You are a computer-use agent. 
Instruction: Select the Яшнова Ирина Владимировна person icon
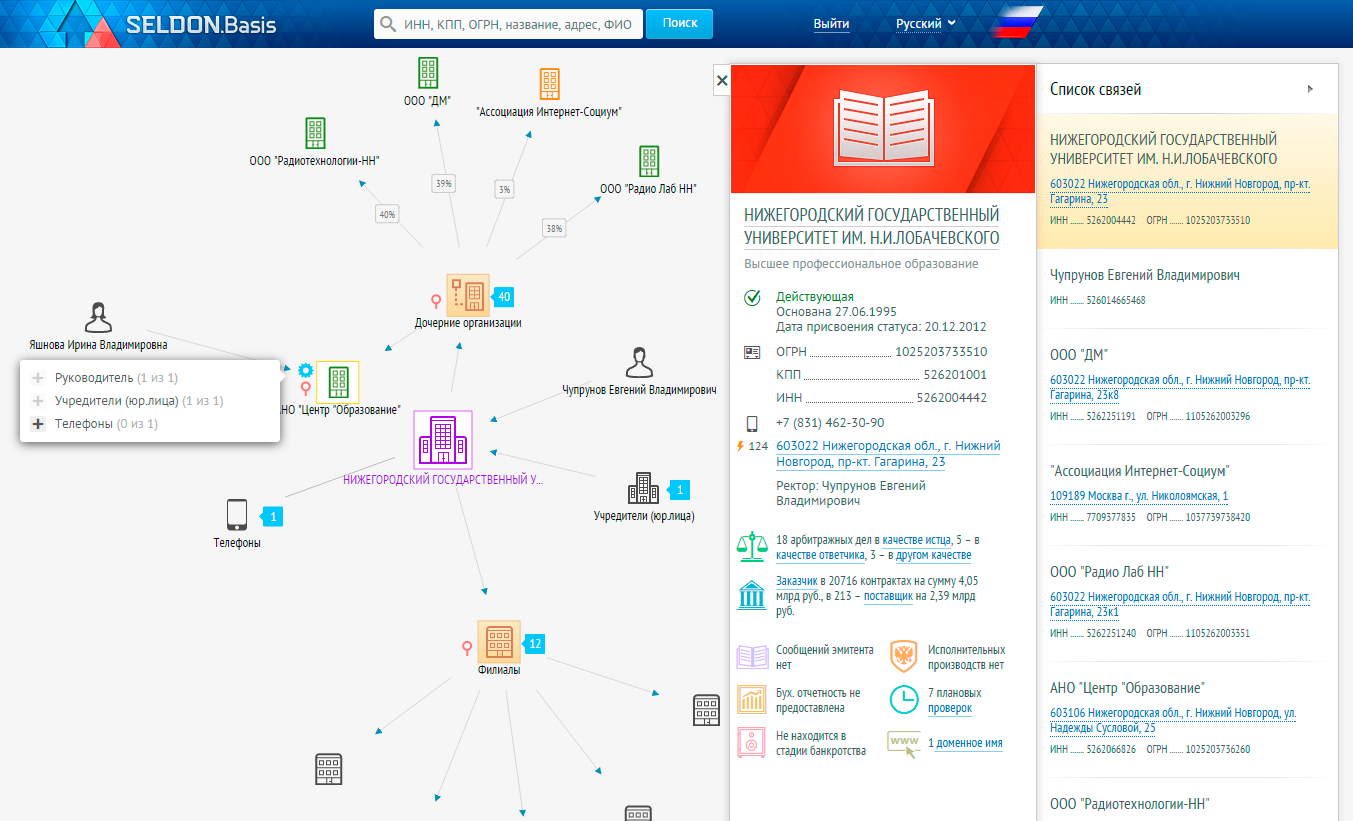(97, 318)
